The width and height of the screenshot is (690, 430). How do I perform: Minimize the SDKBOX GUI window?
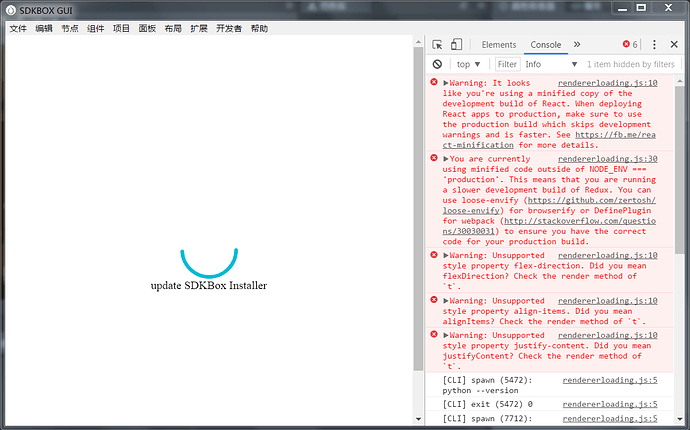[622, 8]
